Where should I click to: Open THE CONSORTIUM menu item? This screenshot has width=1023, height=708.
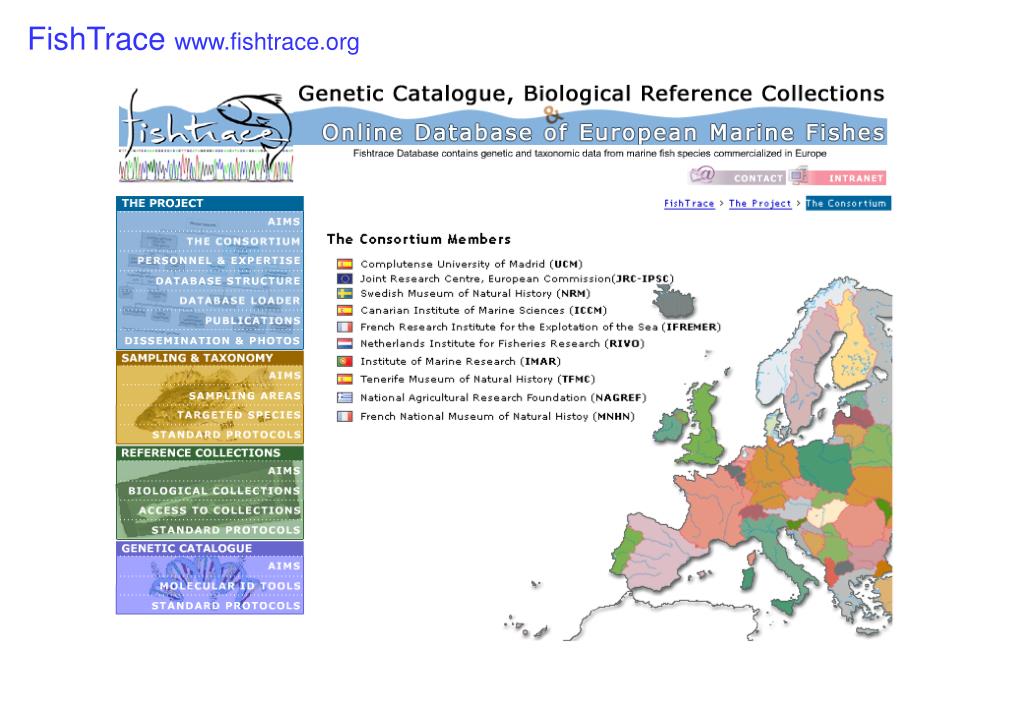(x=243, y=241)
